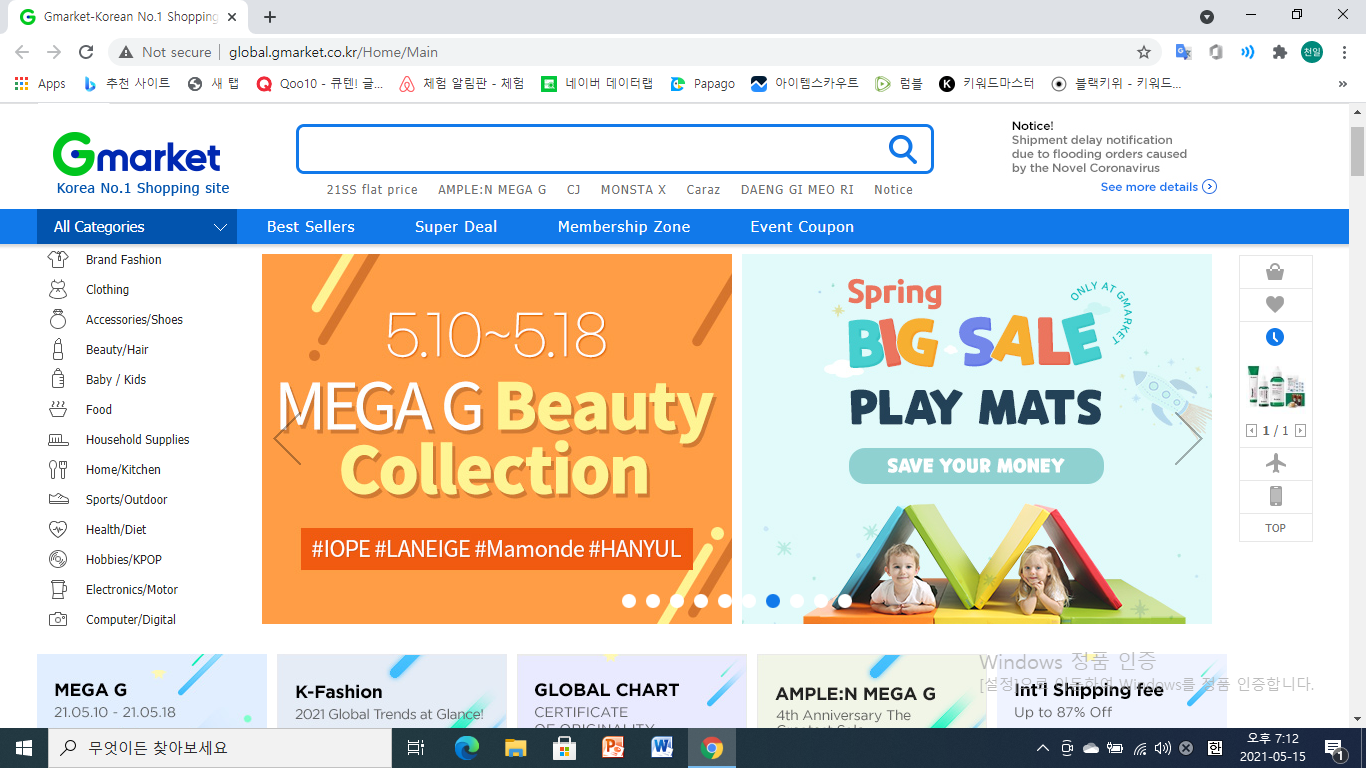Go to next recently viewed item
The height and width of the screenshot is (768, 1366).
point(1300,431)
